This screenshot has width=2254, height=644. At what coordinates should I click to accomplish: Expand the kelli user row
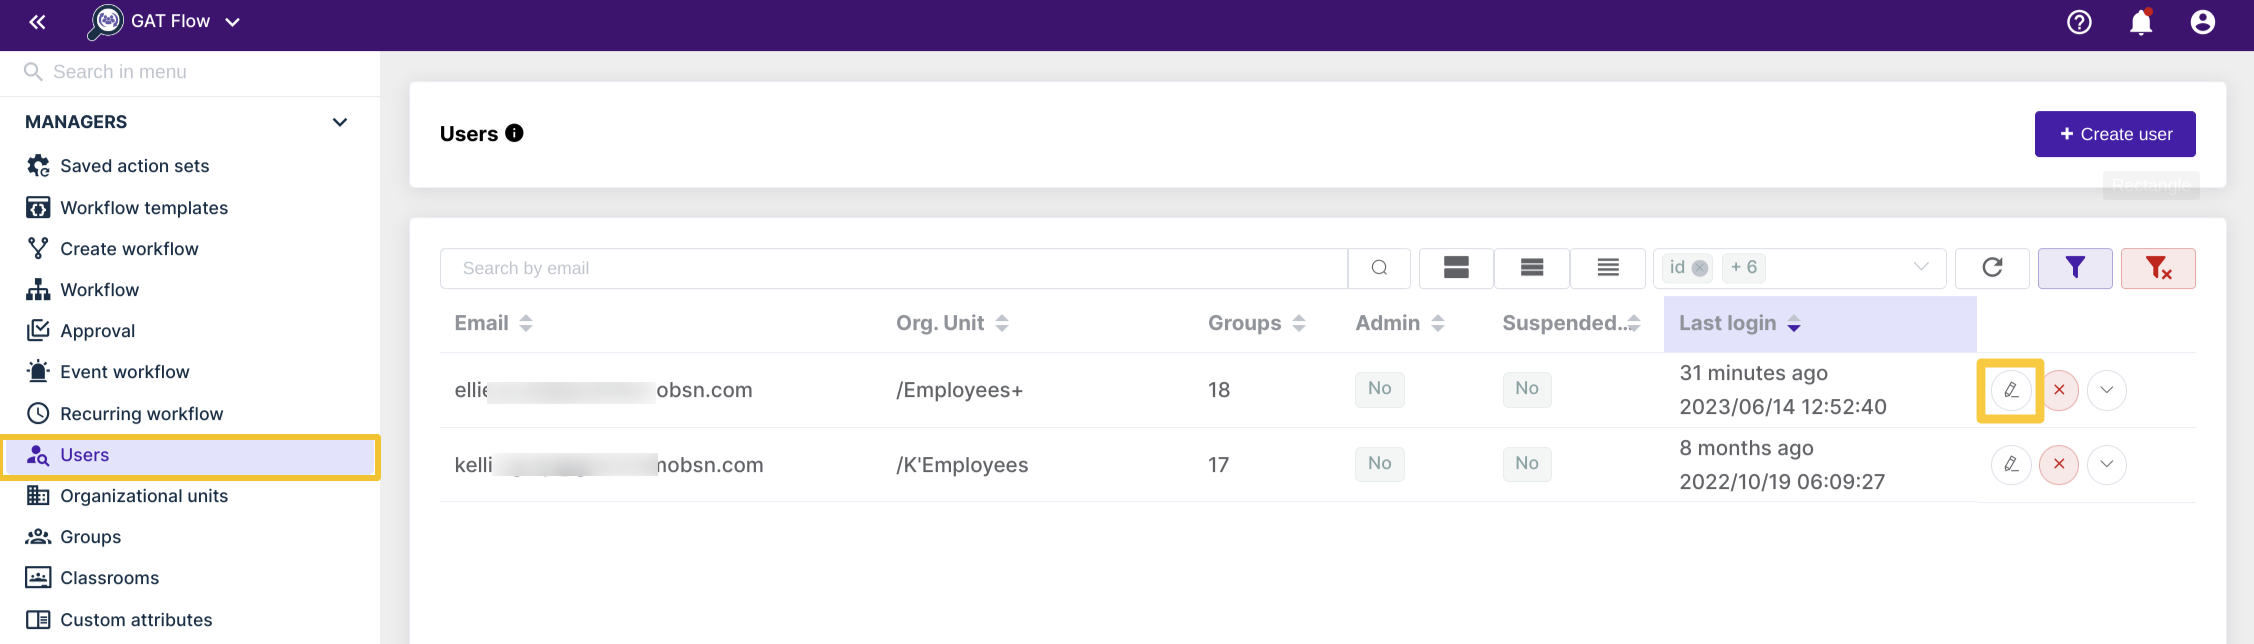tap(2107, 464)
